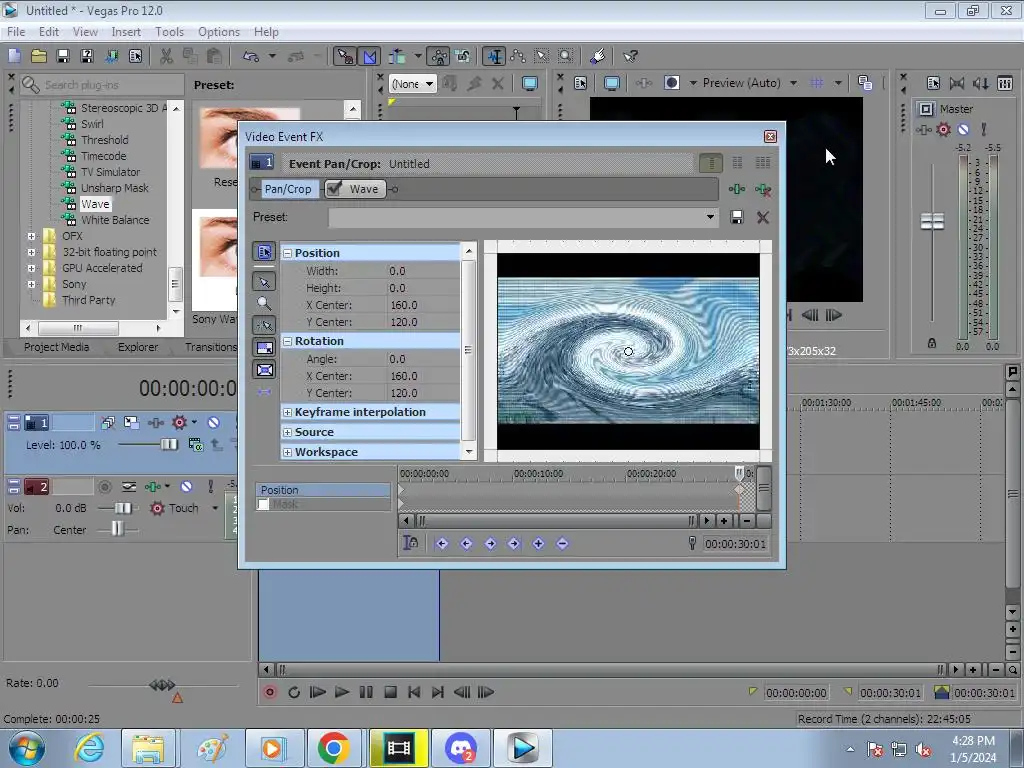Click Remove Selected Plug-In icon
Viewport: 1024px width, 768px height.
tap(762, 189)
